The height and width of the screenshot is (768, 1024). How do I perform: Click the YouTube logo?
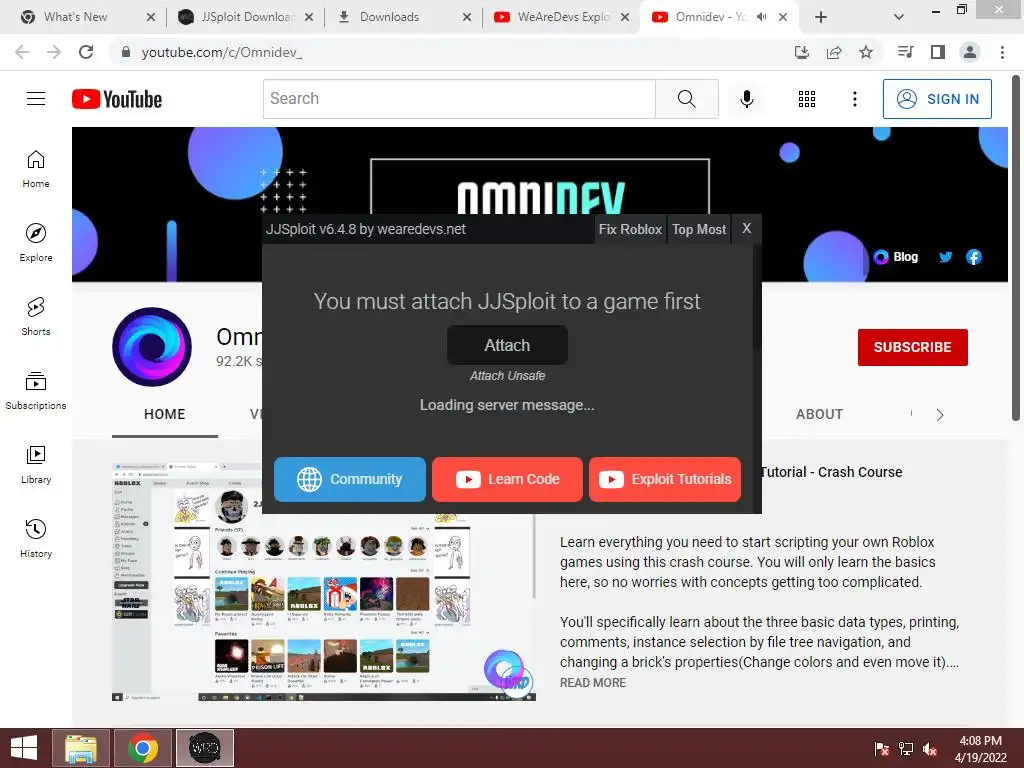click(x=117, y=99)
